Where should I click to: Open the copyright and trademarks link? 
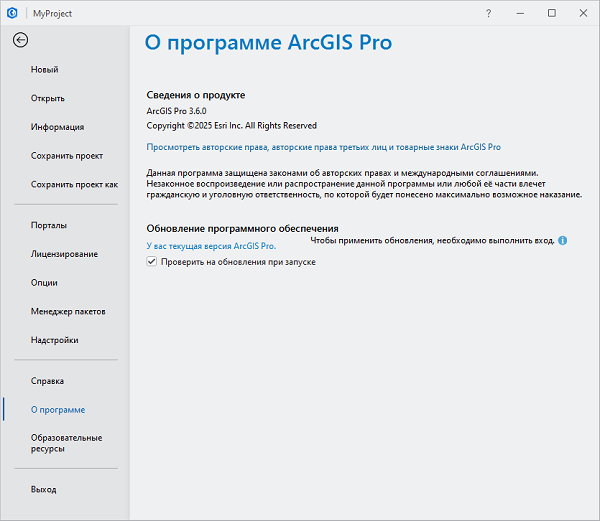pos(324,147)
